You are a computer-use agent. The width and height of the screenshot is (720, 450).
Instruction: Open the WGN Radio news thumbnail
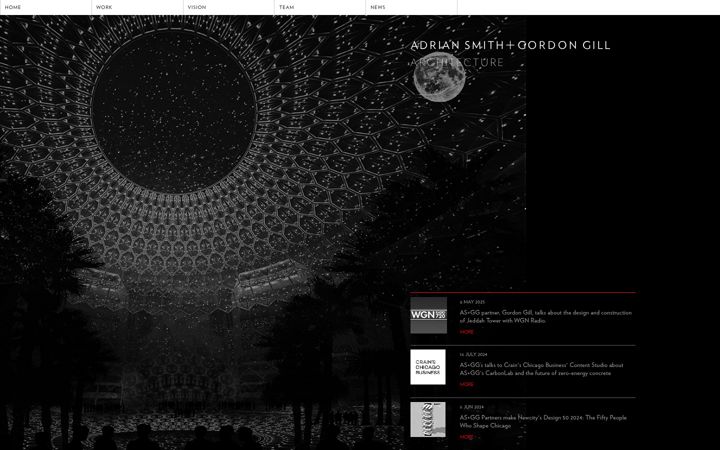click(428, 315)
